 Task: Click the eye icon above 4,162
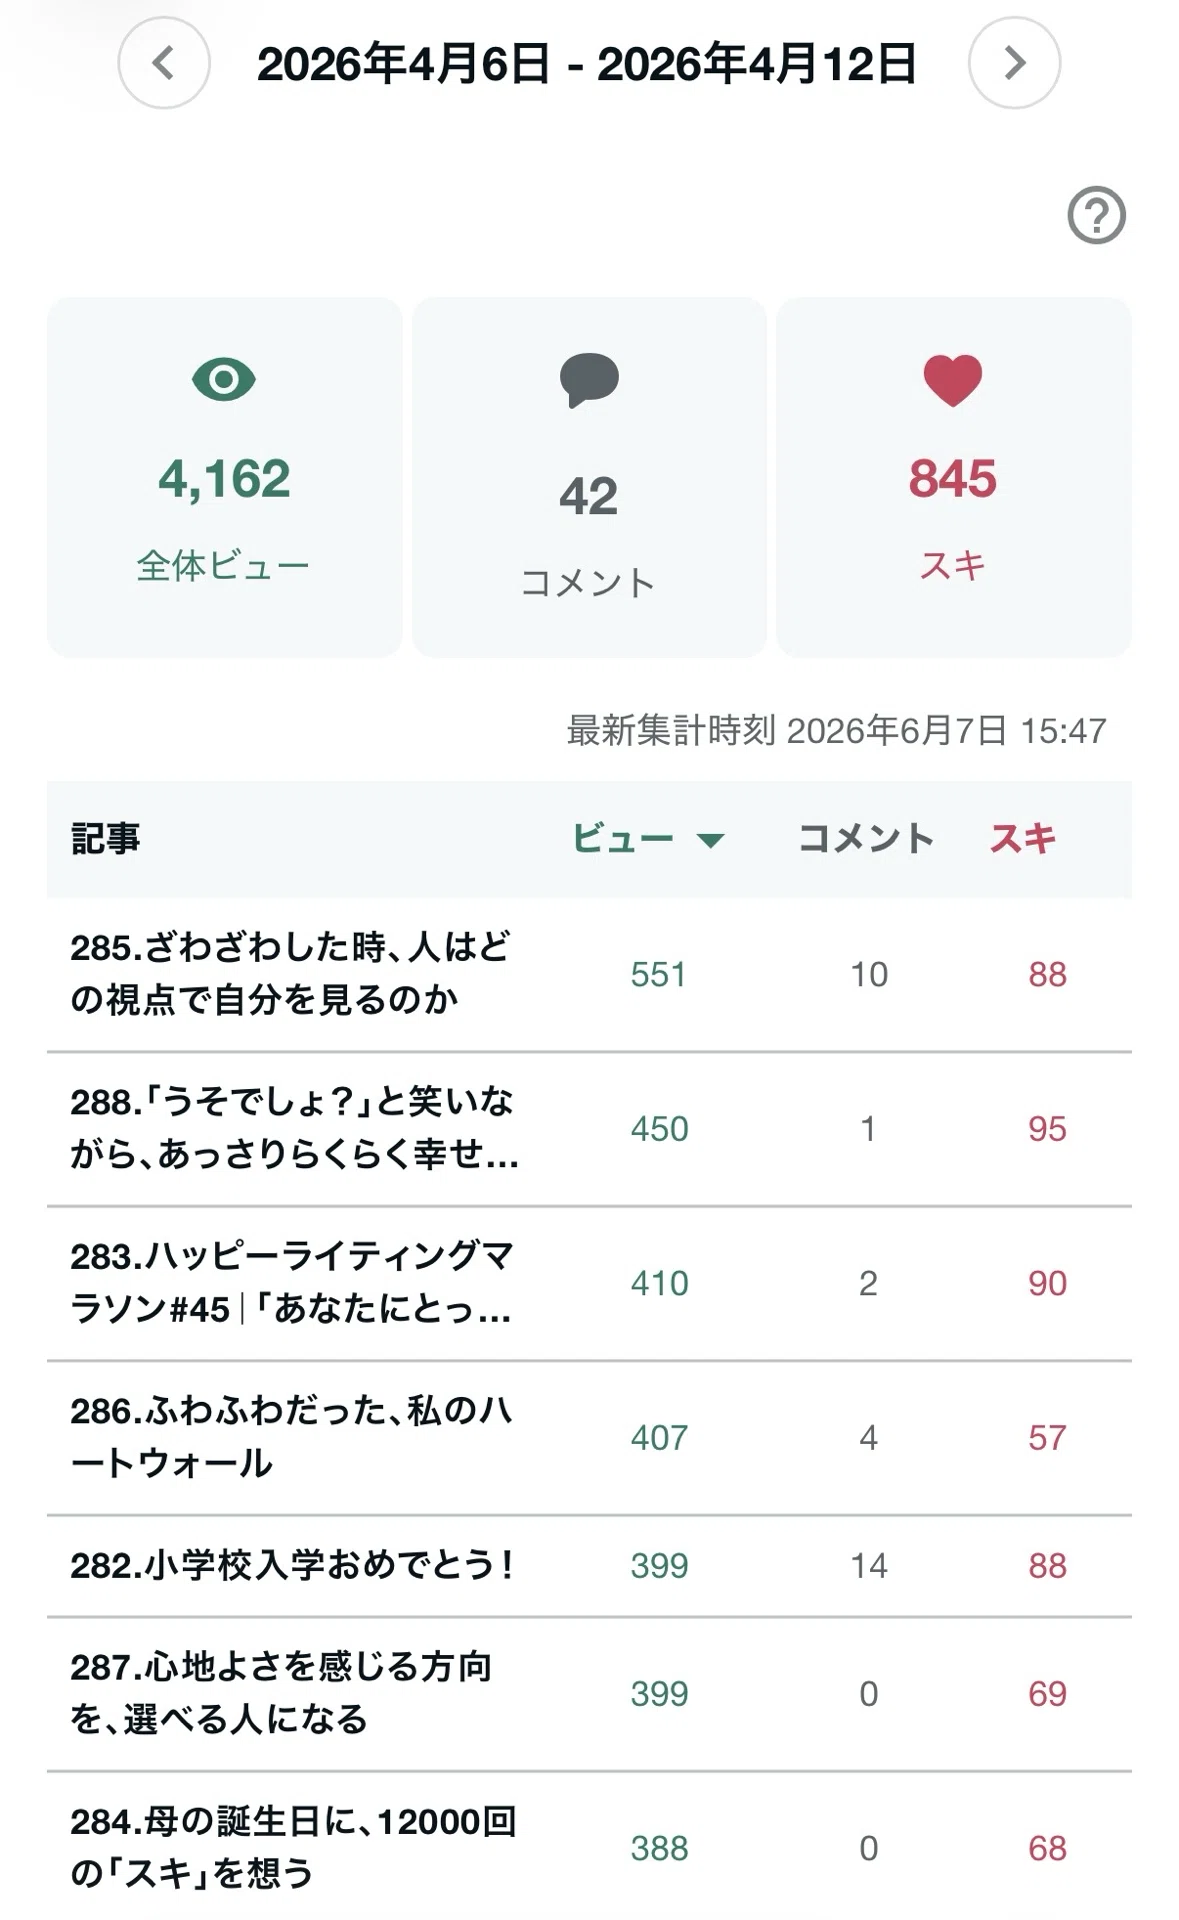point(224,380)
